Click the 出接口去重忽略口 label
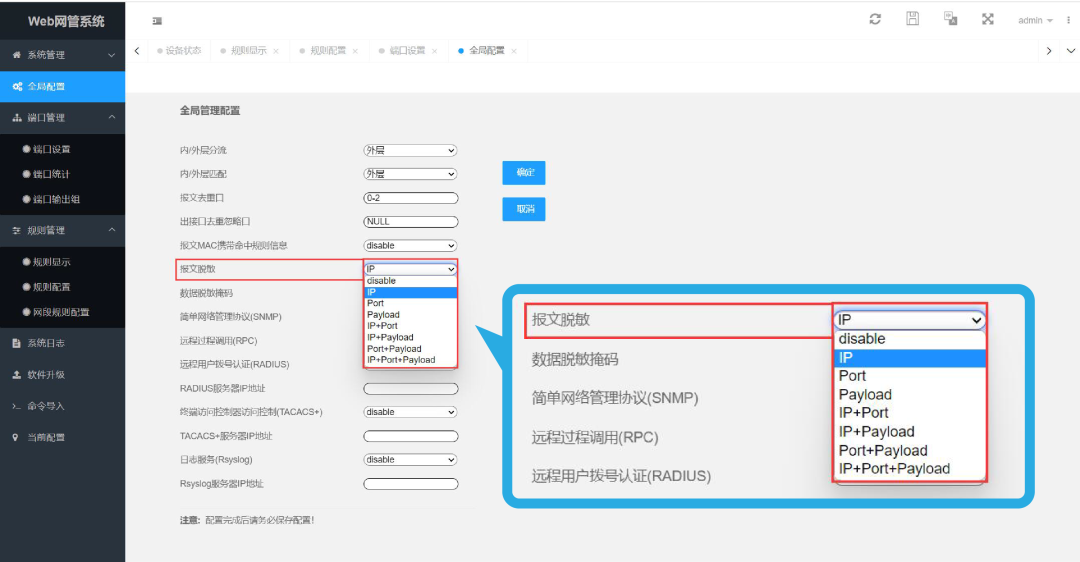 [215, 222]
